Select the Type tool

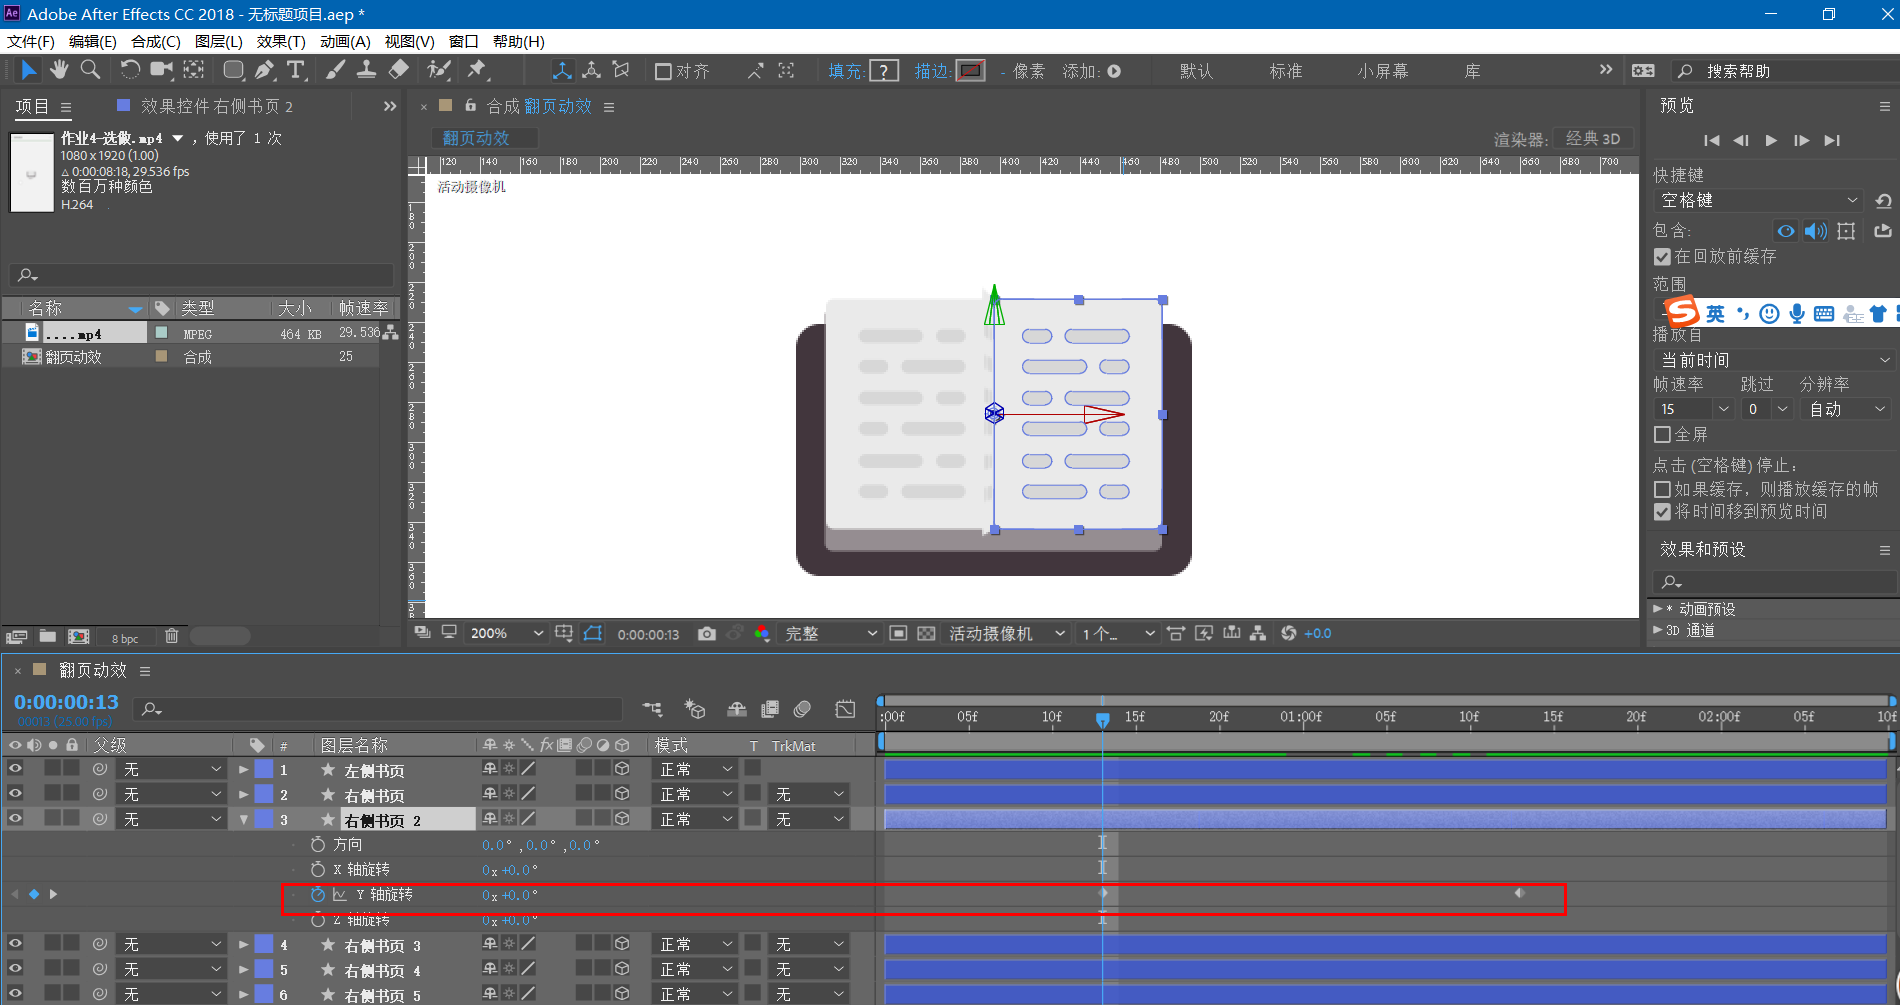[296, 70]
